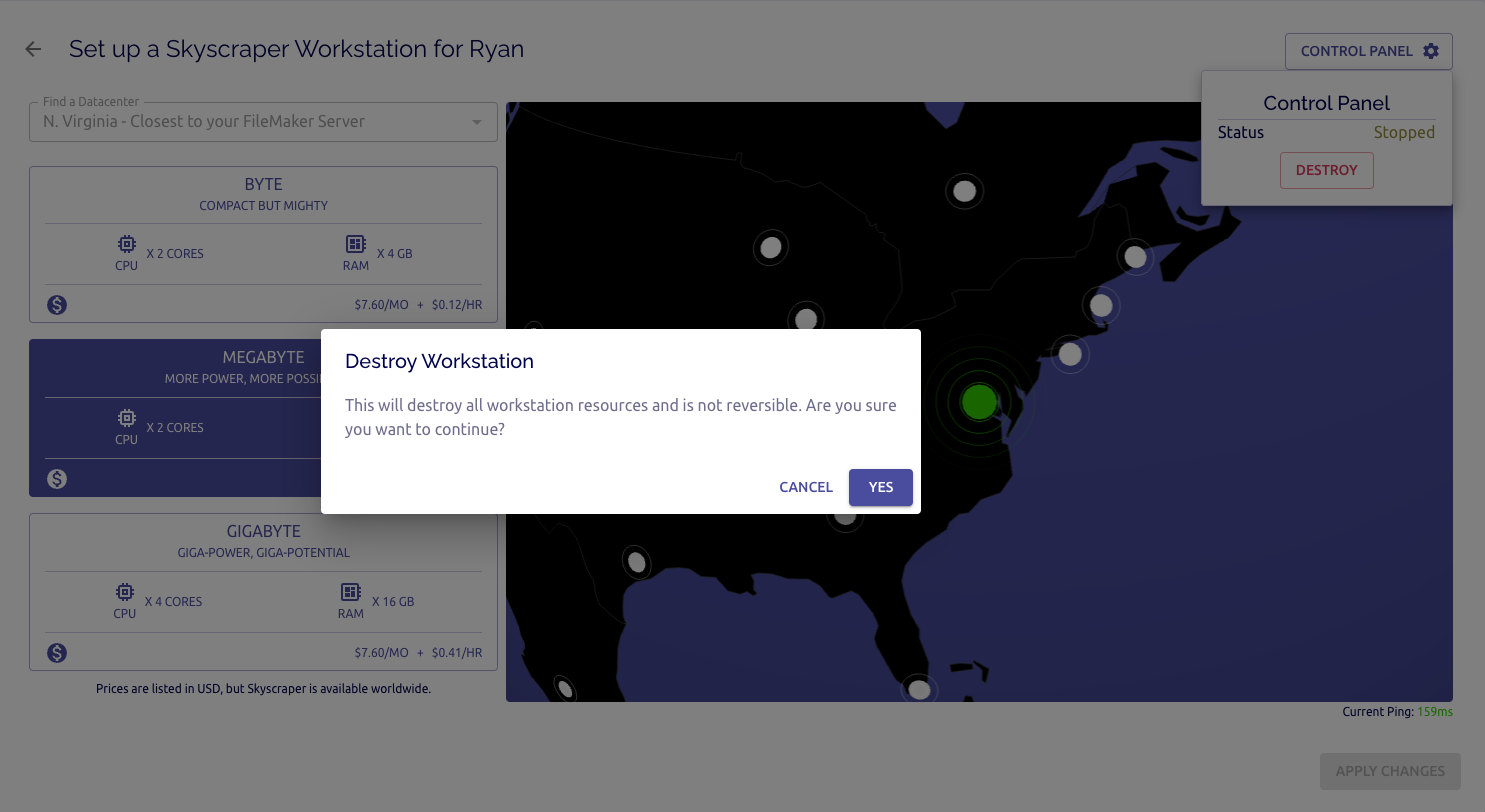Open the Find a Datacenter dropdown
The image size is (1485, 812).
263,121
